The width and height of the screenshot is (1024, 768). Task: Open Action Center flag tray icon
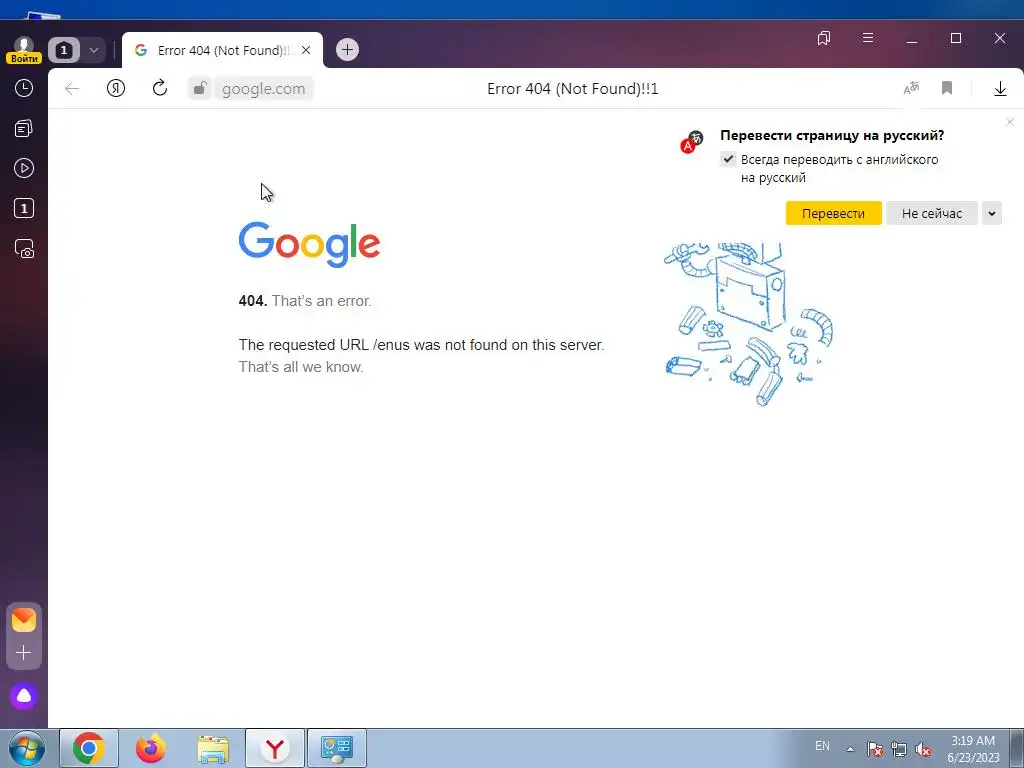coord(875,749)
